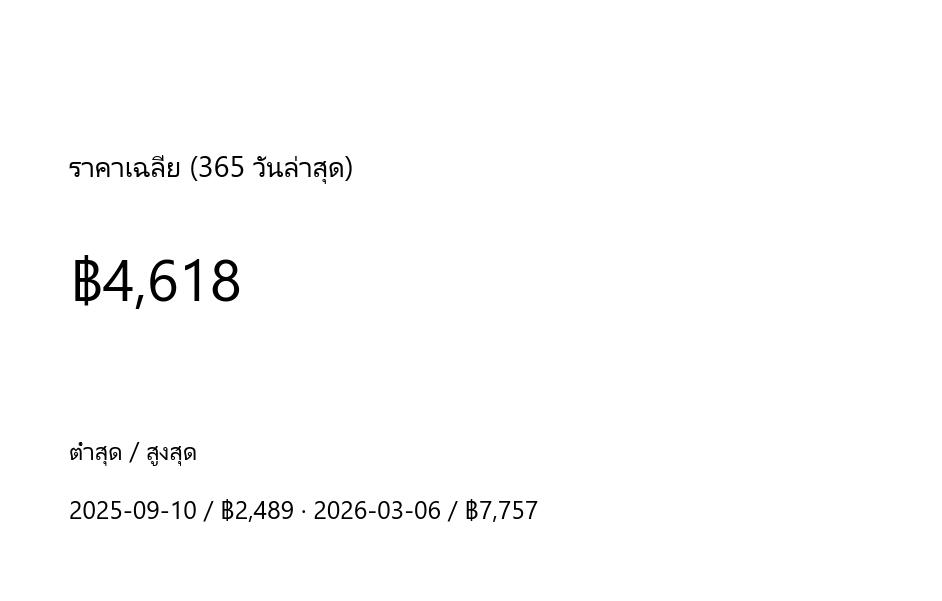Select the วันล่าสุด text in parentheses

298,168
